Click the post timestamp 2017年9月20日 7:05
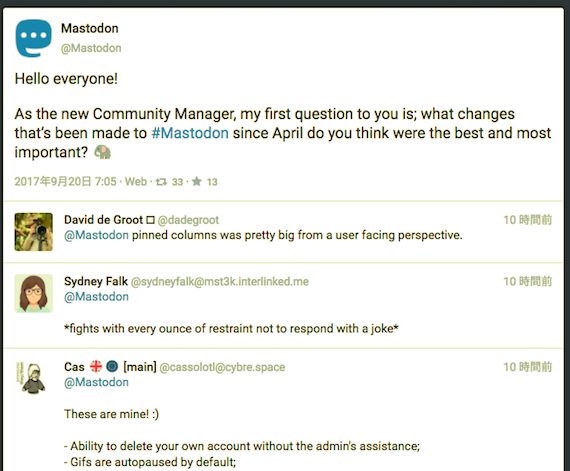 pos(65,181)
